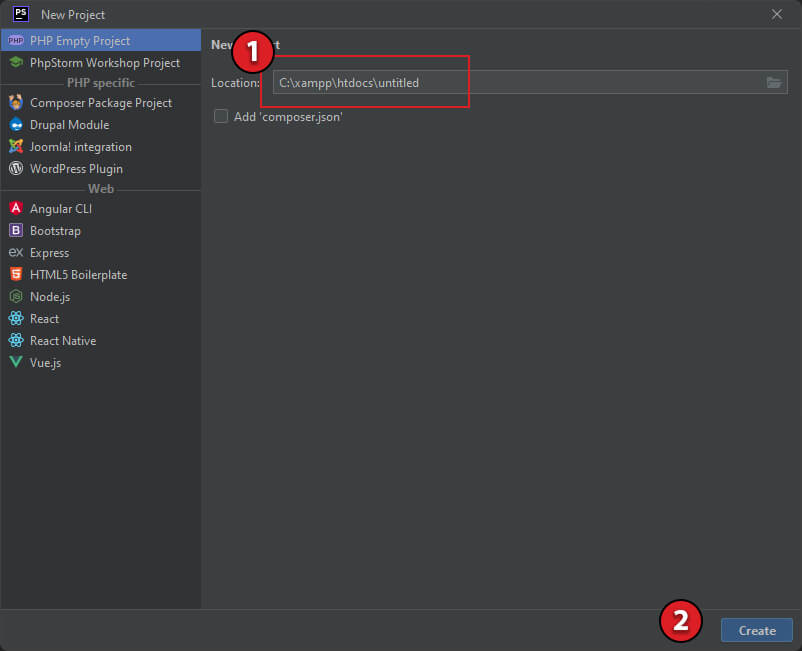
Task: Click the HTML5 Boilerplate icon
Action: point(16,274)
